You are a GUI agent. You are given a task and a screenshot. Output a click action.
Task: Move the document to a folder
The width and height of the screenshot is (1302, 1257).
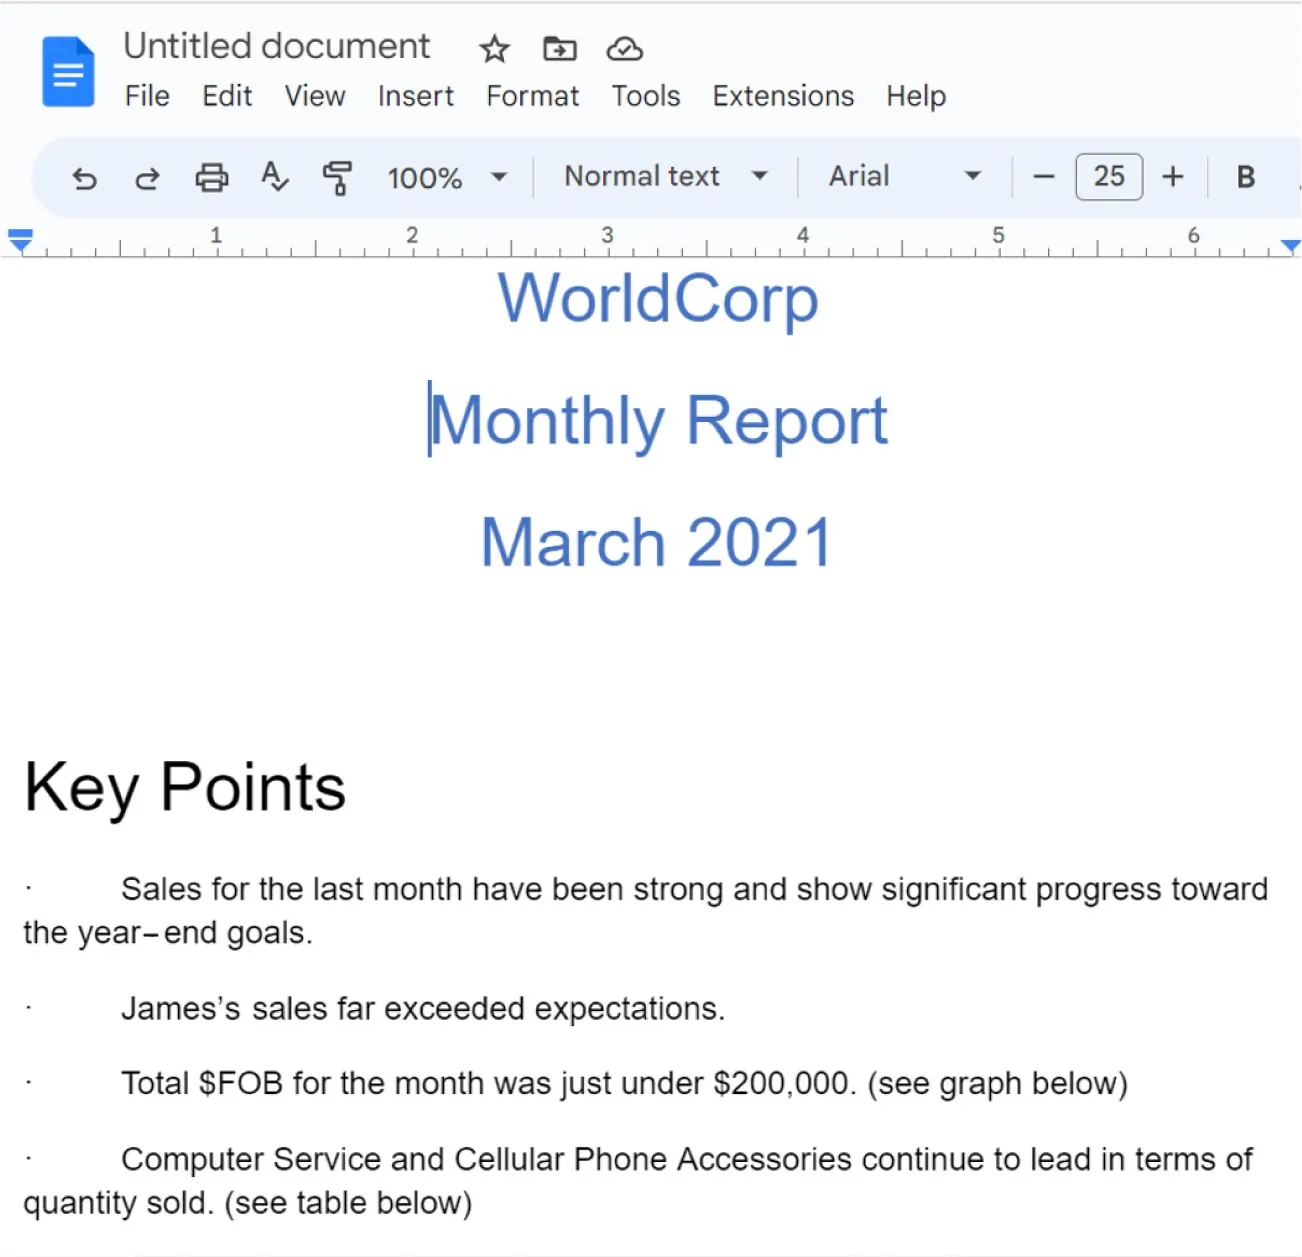click(x=559, y=48)
